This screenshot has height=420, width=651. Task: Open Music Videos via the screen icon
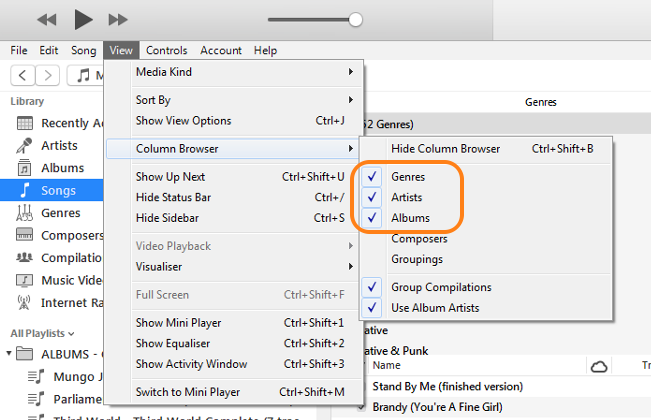[24, 281]
